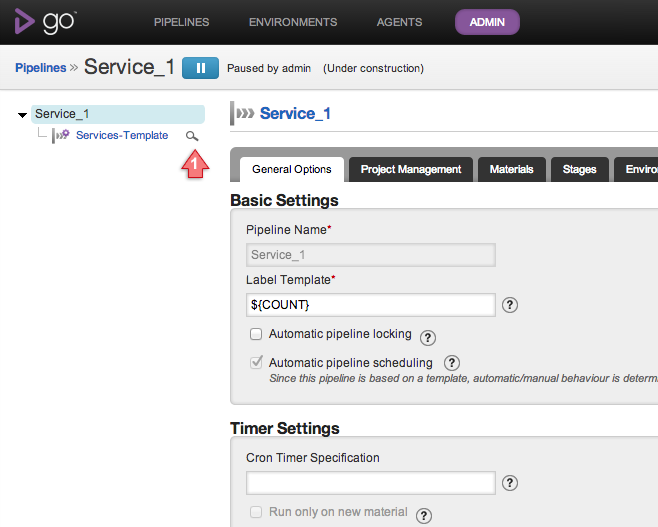Click the Pipelines breadcrumb link
This screenshot has height=527, width=658.
point(40,68)
